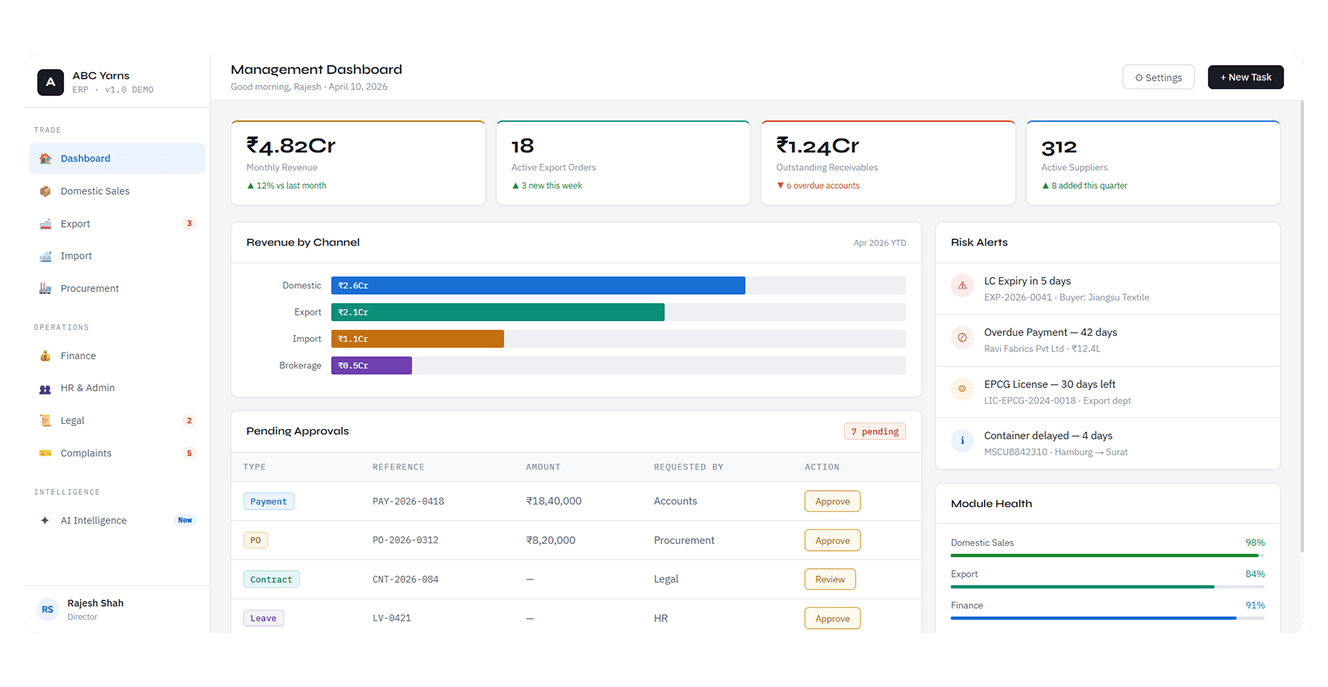Image resolution: width=1328 pixels, height=687 pixels.
Task: Click the Container delayed info icon
Action: pyautogui.click(x=963, y=440)
